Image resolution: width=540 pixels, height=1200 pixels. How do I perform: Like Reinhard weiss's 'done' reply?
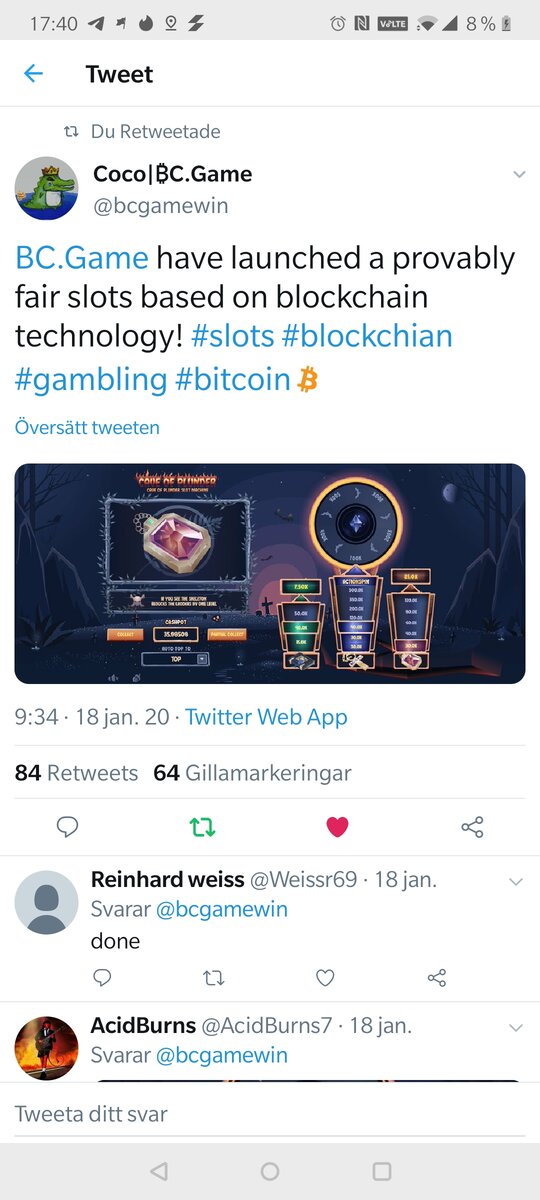tap(325, 977)
